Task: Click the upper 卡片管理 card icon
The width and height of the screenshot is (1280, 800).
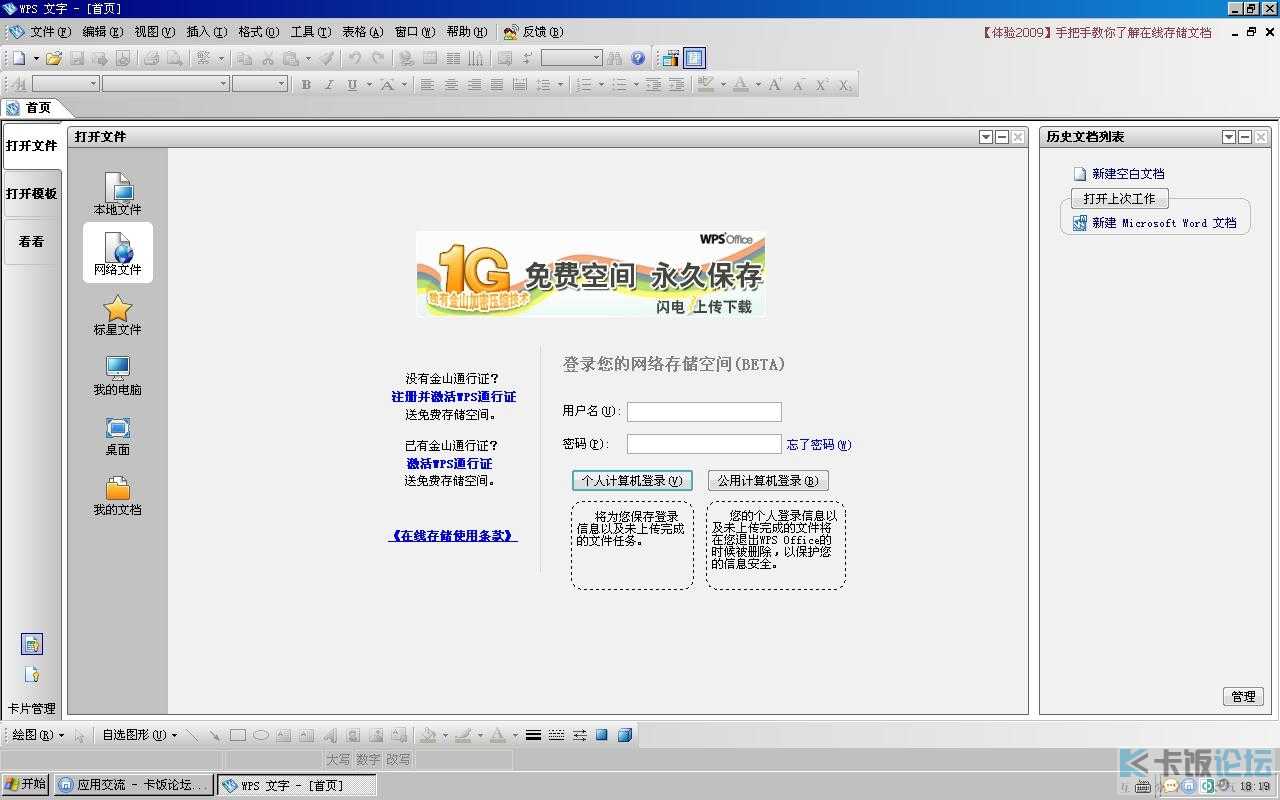Action: [x=32, y=644]
